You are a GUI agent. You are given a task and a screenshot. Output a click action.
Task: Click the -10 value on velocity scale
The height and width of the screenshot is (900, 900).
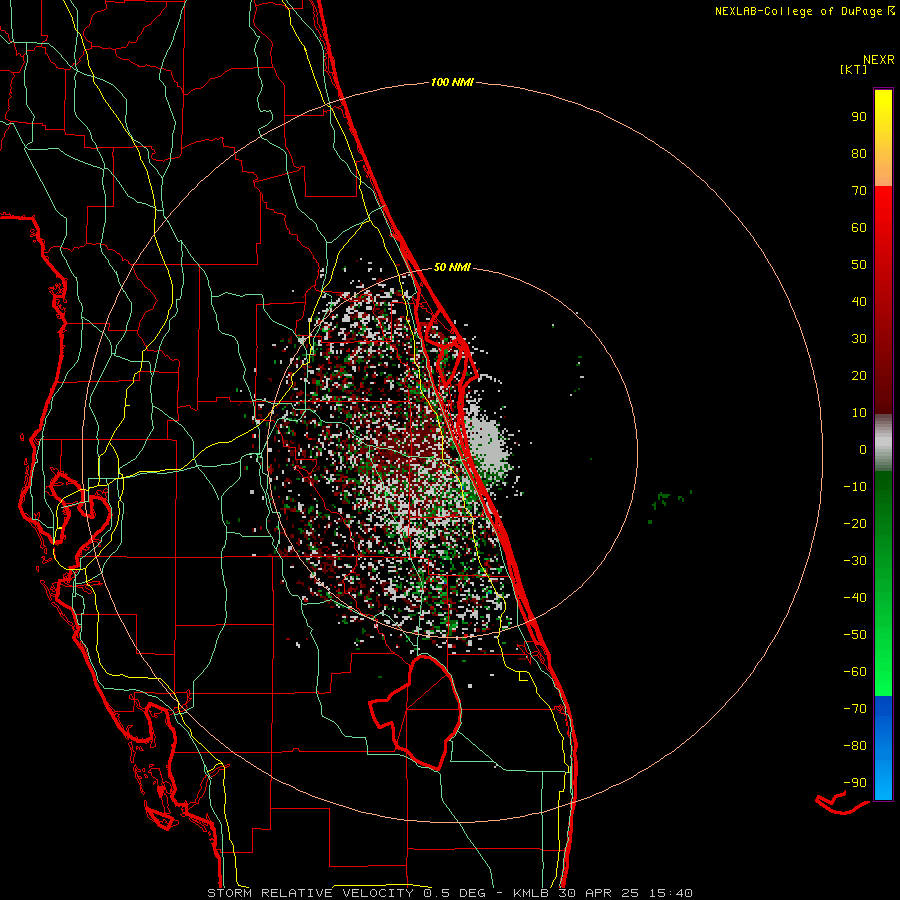point(855,487)
